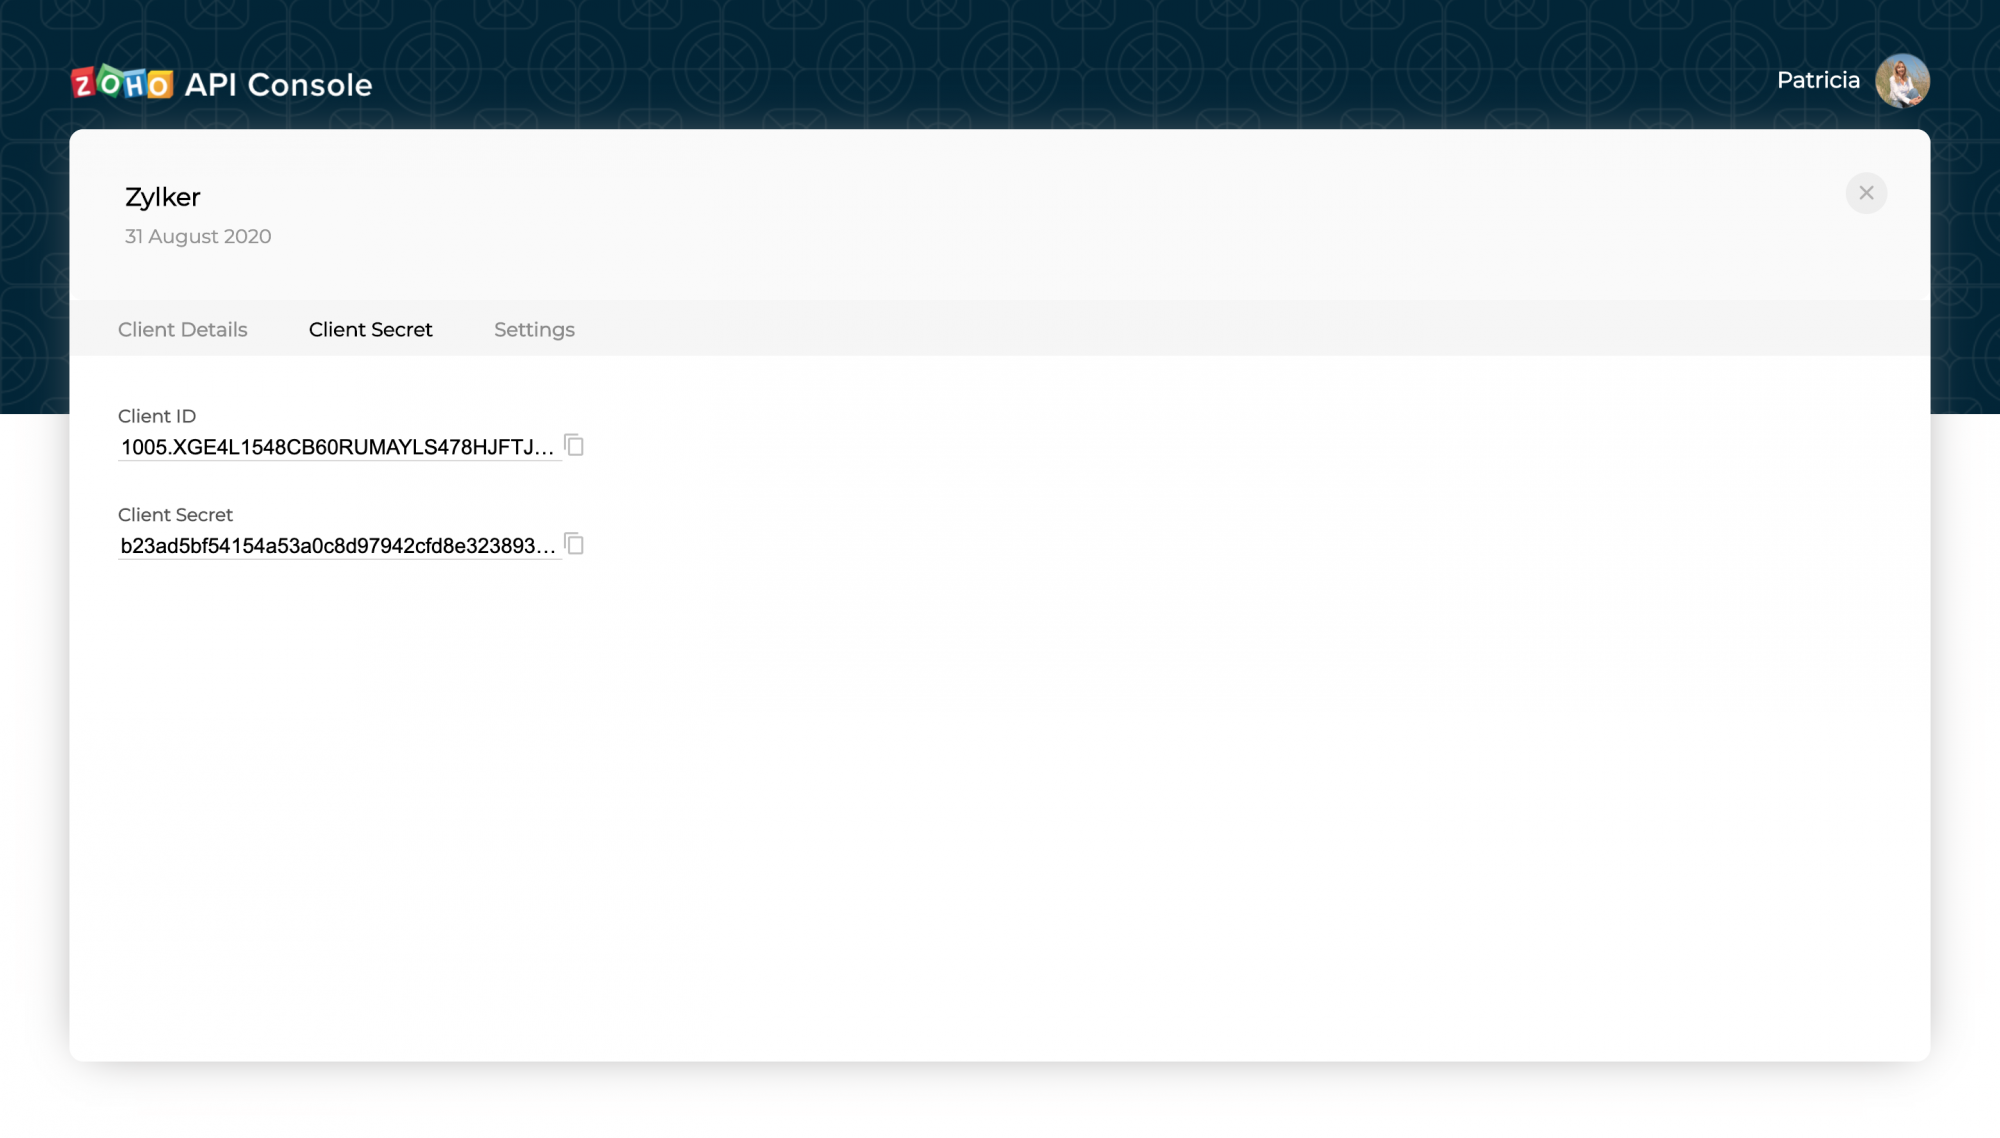Click empty space right of Settings tab
Viewport: 2000px width, 1138px height.
[x=1200, y=329]
